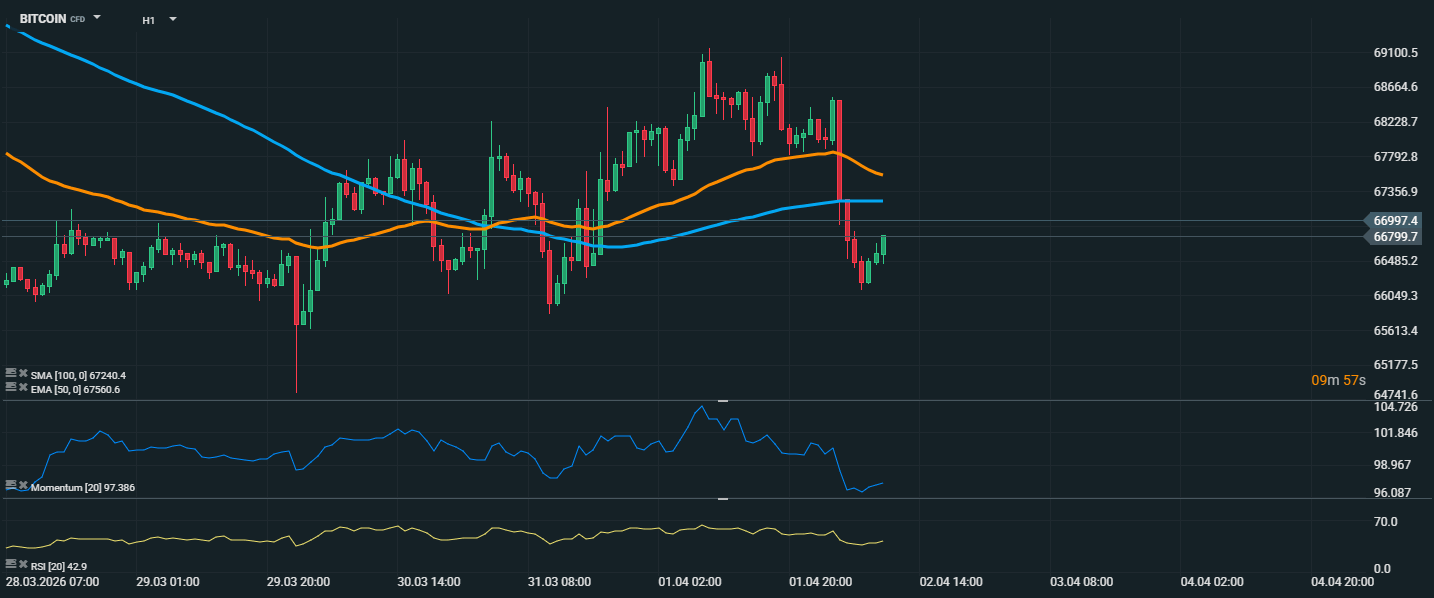Select the 66799.7 current price tag

click(1396, 237)
